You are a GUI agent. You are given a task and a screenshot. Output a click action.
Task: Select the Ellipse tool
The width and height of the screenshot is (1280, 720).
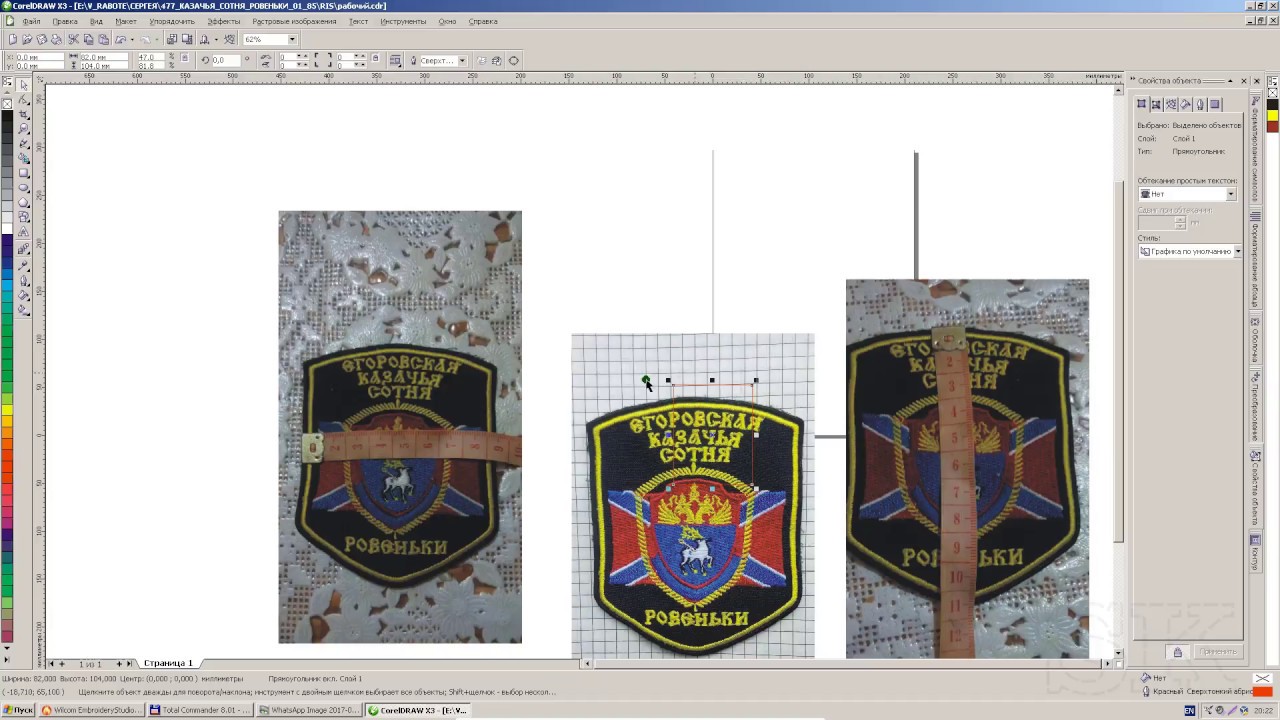(x=24, y=187)
